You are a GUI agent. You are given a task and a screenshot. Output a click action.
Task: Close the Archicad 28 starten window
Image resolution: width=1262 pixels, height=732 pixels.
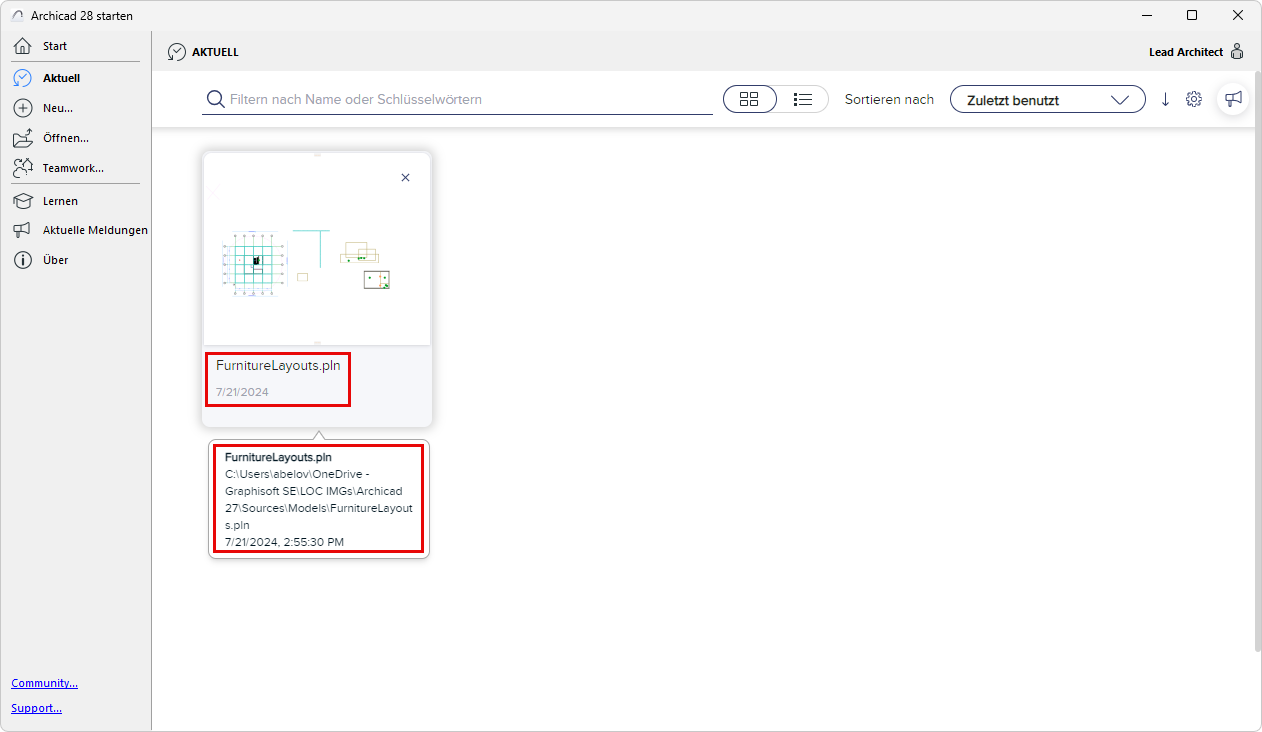point(1238,15)
